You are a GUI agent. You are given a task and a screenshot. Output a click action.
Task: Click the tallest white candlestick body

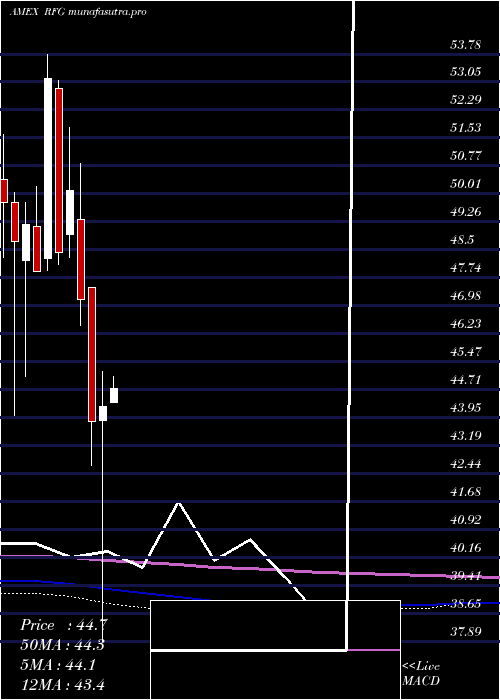tap(48, 168)
